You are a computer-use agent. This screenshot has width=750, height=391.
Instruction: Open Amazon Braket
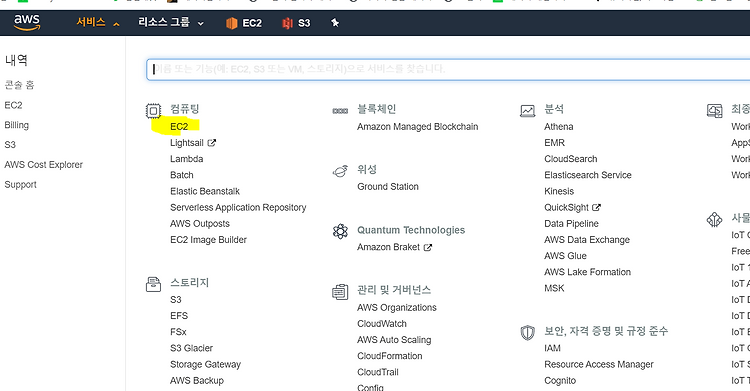(x=388, y=247)
